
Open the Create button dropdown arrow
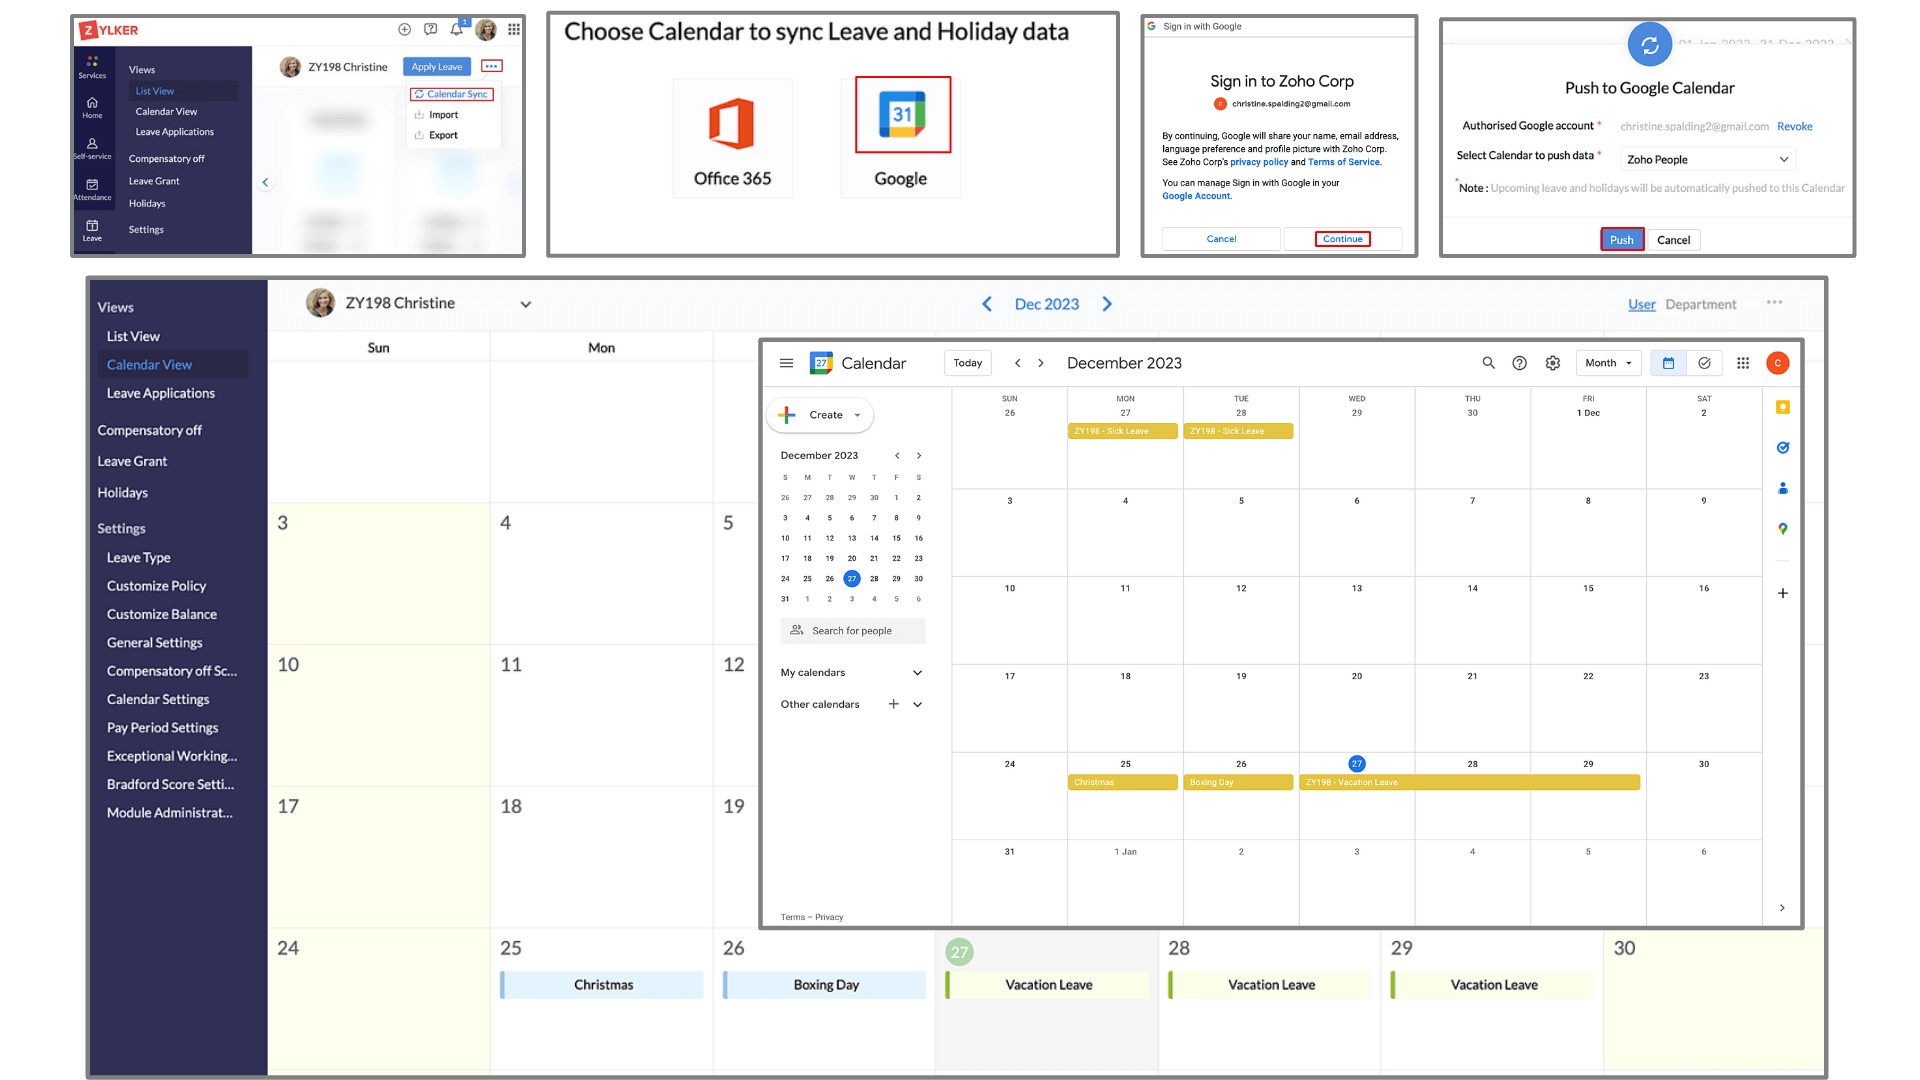857,415
